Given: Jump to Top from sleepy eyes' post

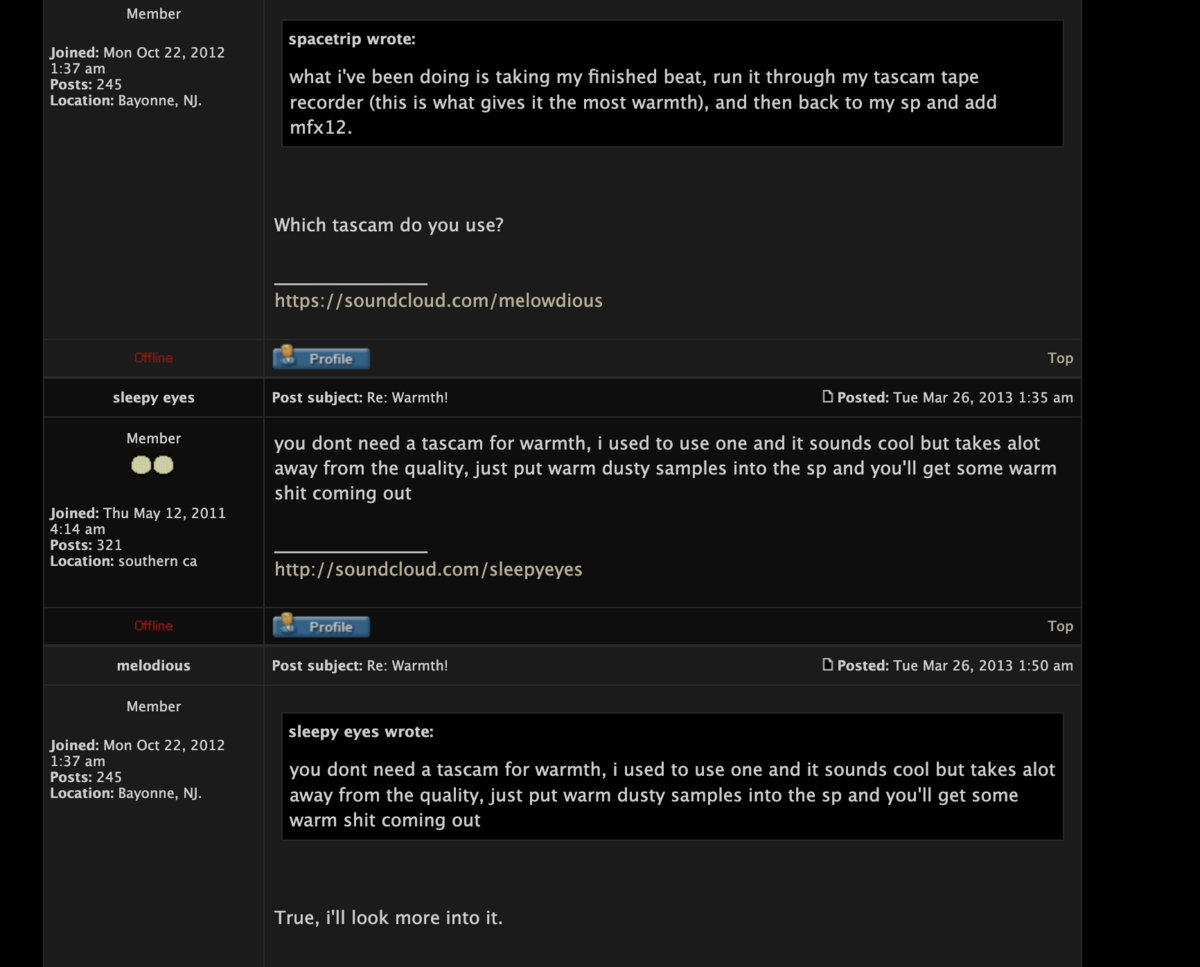Looking at the screenshot, I should point(1060,626).
